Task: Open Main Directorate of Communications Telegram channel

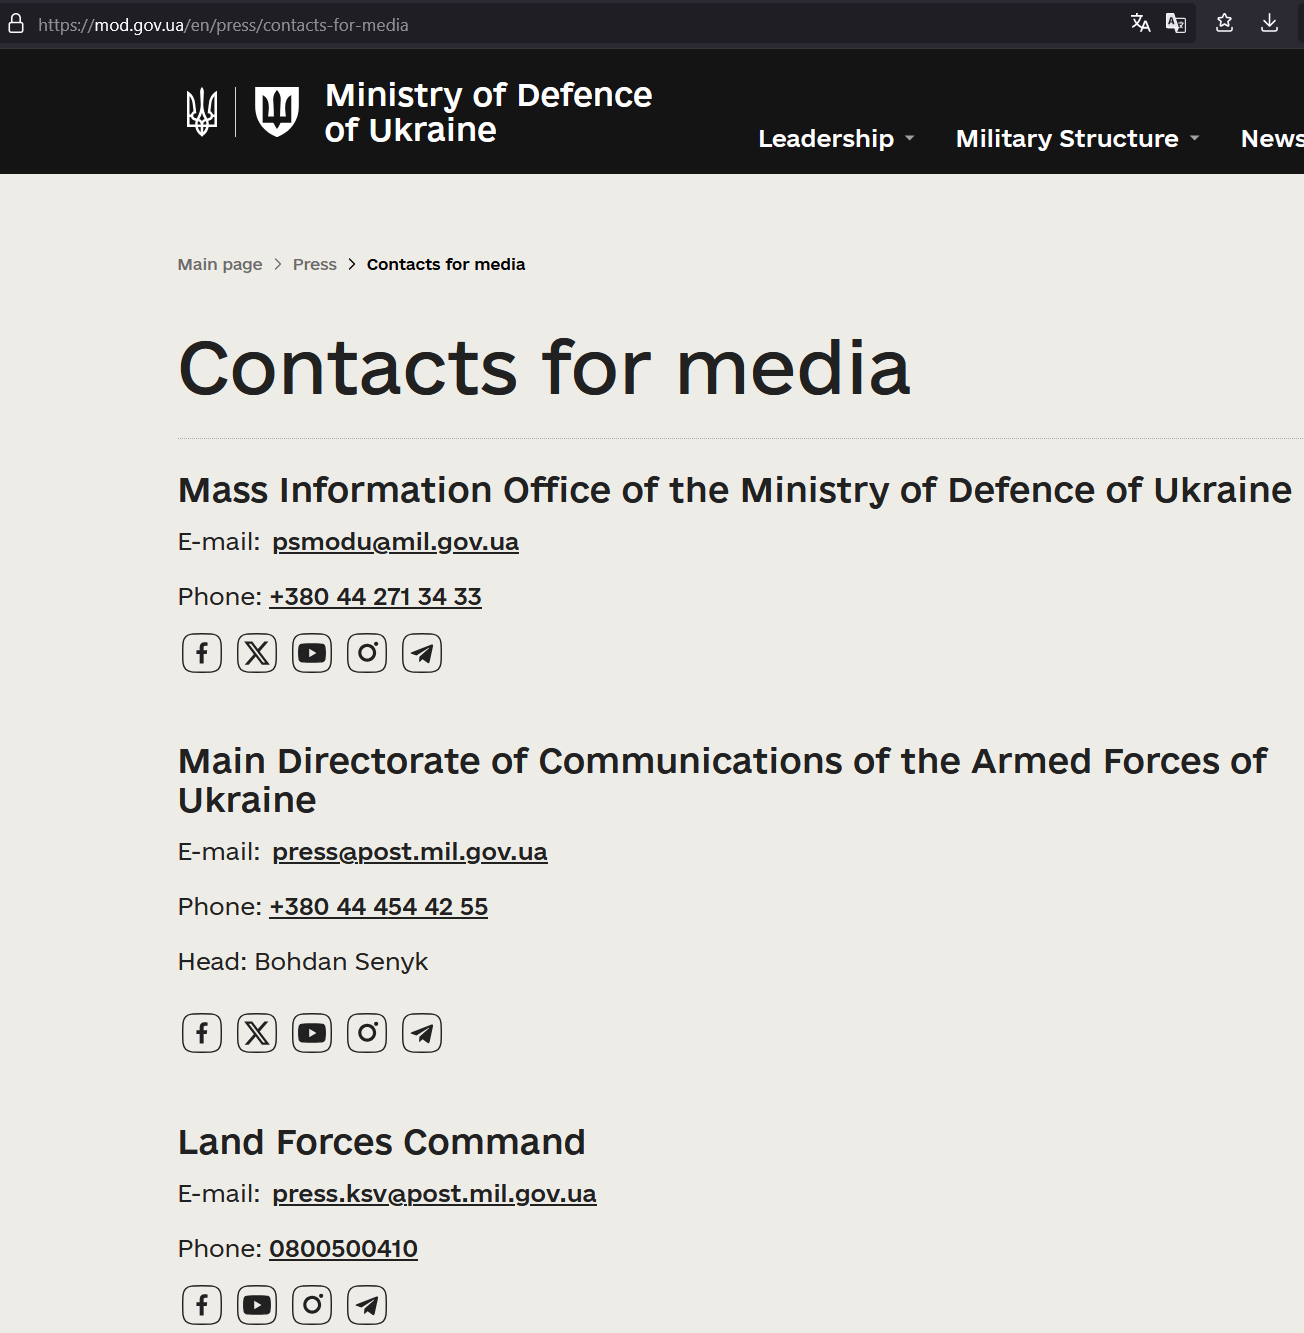Action: (422, 1033)
